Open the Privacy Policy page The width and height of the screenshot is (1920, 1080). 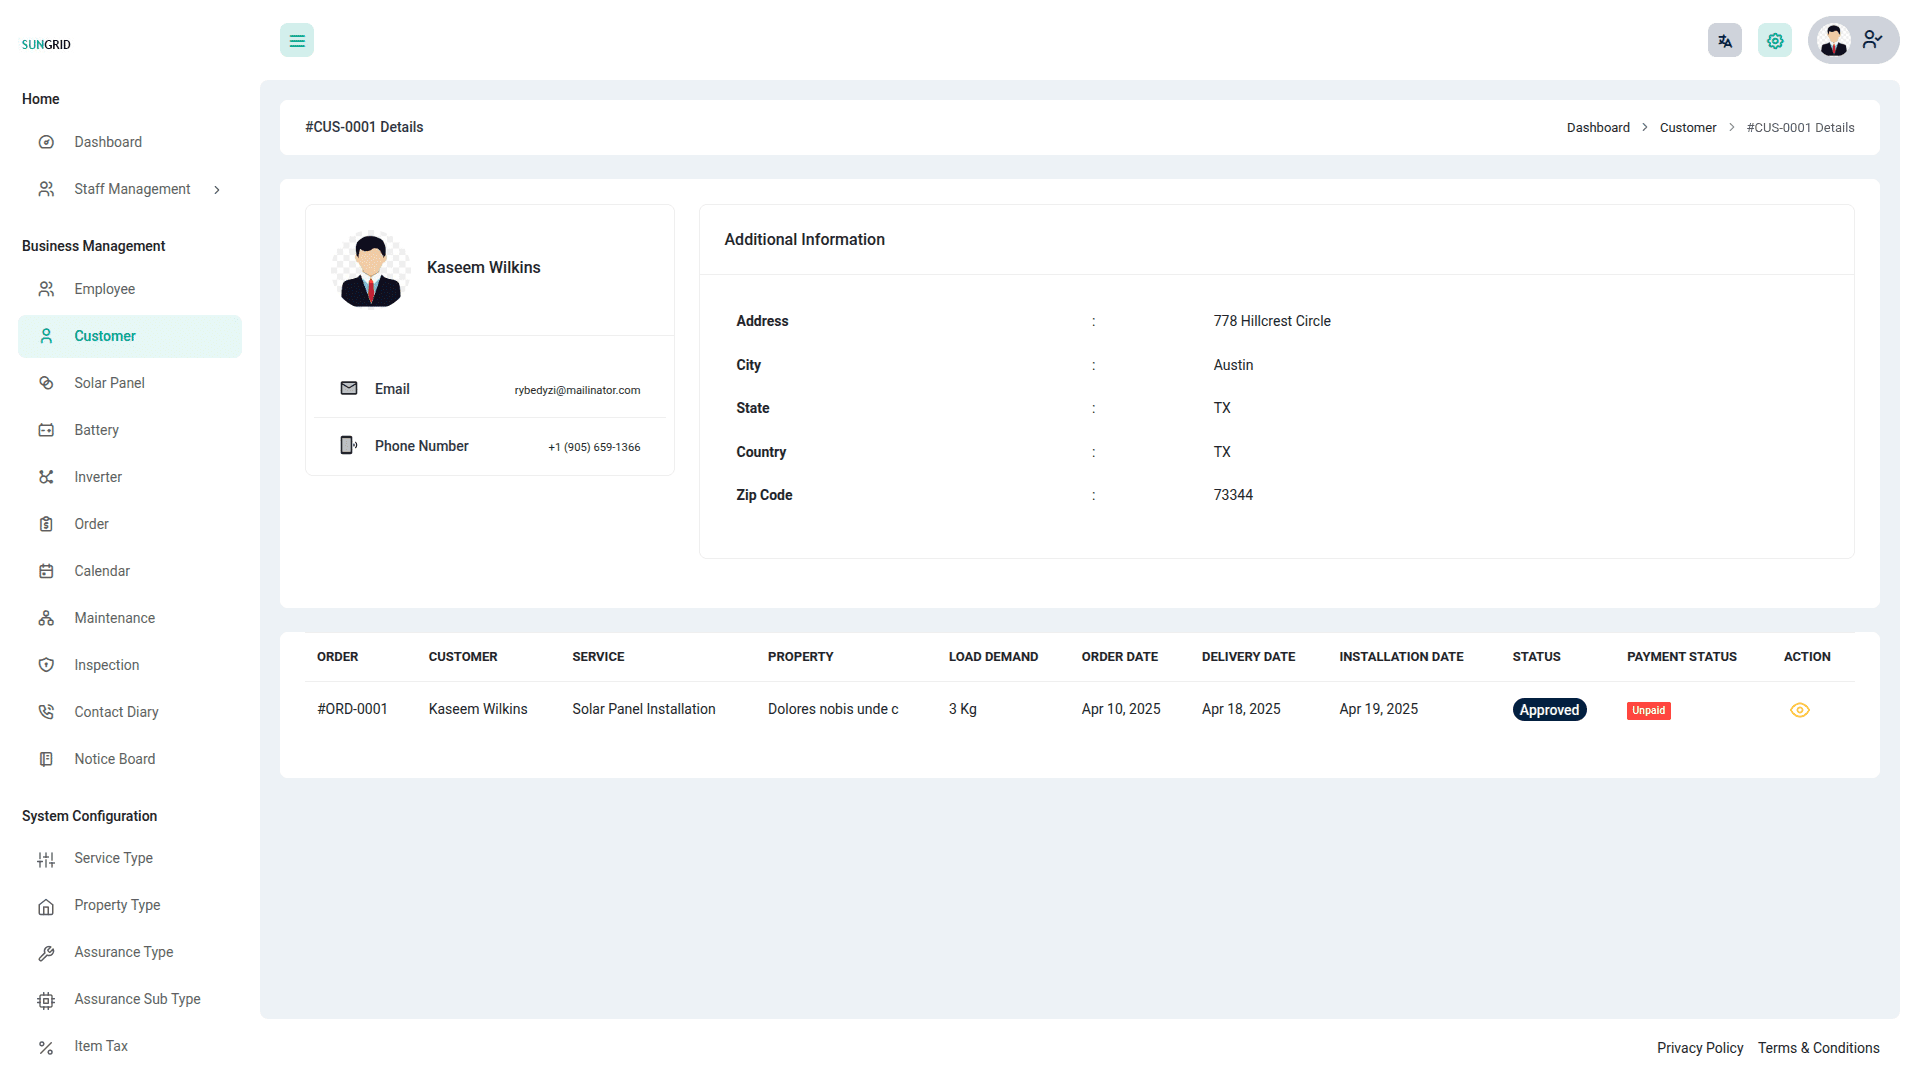tap(1699, 1048)
